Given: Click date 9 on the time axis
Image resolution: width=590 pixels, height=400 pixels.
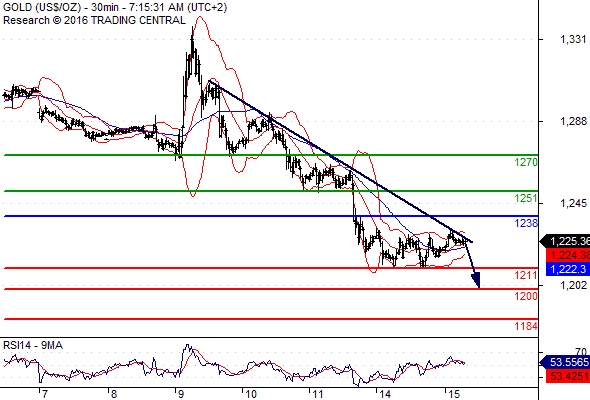Looking at the screenshot, I should pyautogui.click(x=181, y=394).
